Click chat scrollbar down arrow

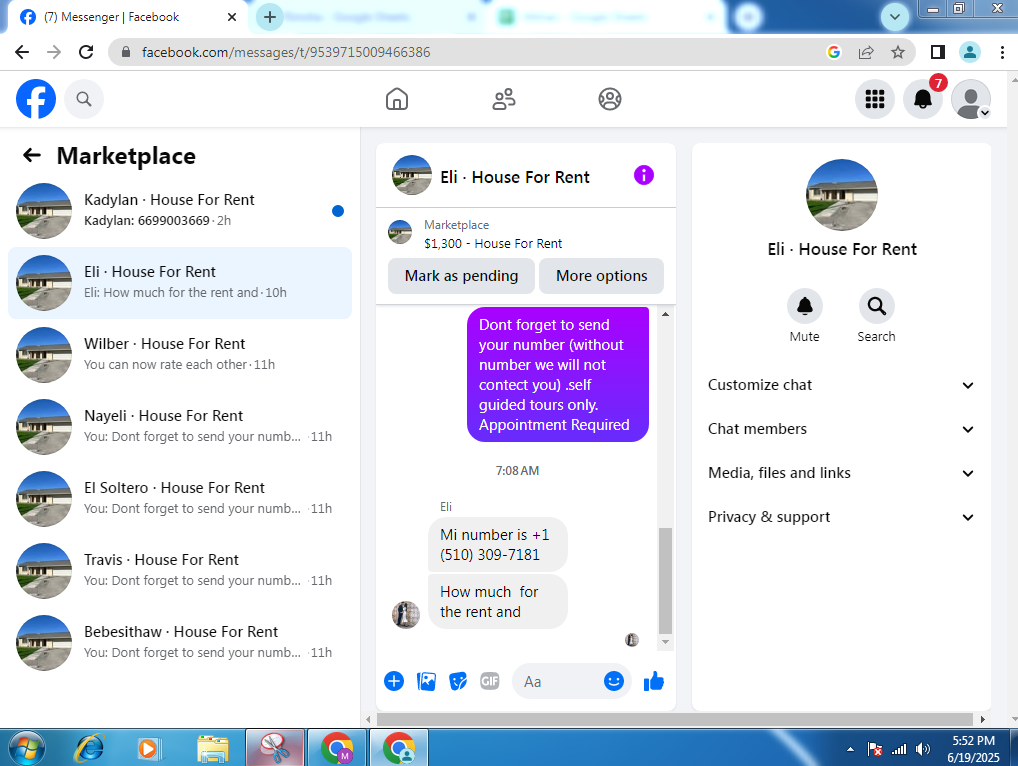(665, 642)
